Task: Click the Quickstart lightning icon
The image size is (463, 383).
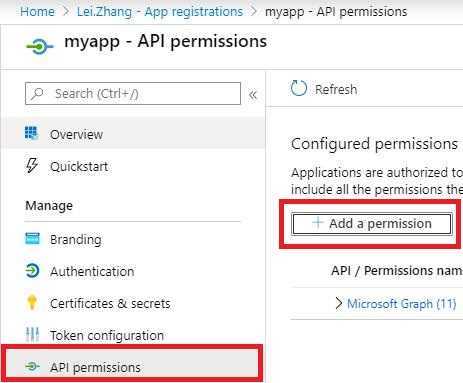Action: click(32, 165)
